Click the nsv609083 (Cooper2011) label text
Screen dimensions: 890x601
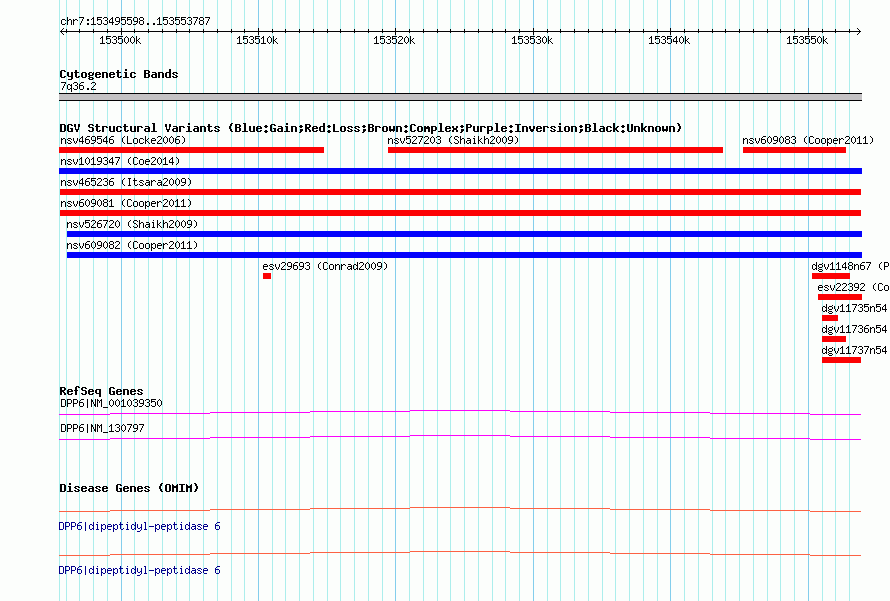pyautogui.click(x=808, y=140)
